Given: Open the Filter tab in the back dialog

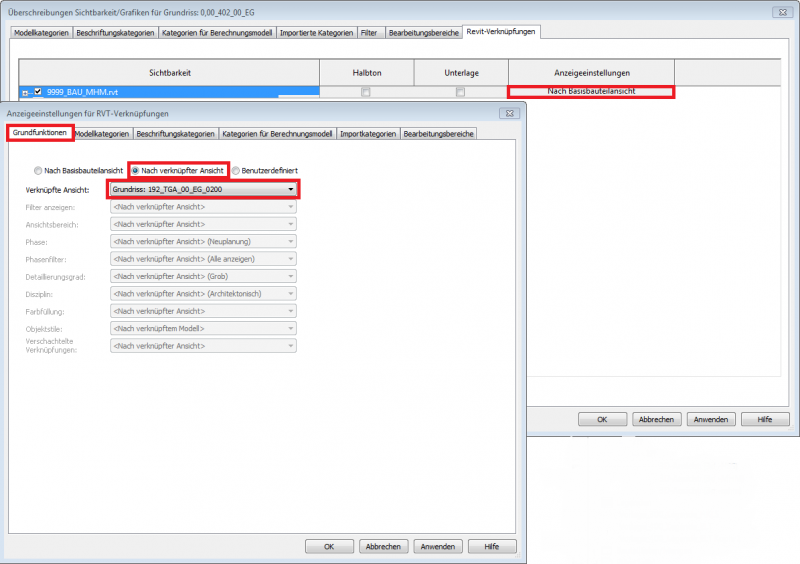Looking at the screenshot, I should 369,33.
